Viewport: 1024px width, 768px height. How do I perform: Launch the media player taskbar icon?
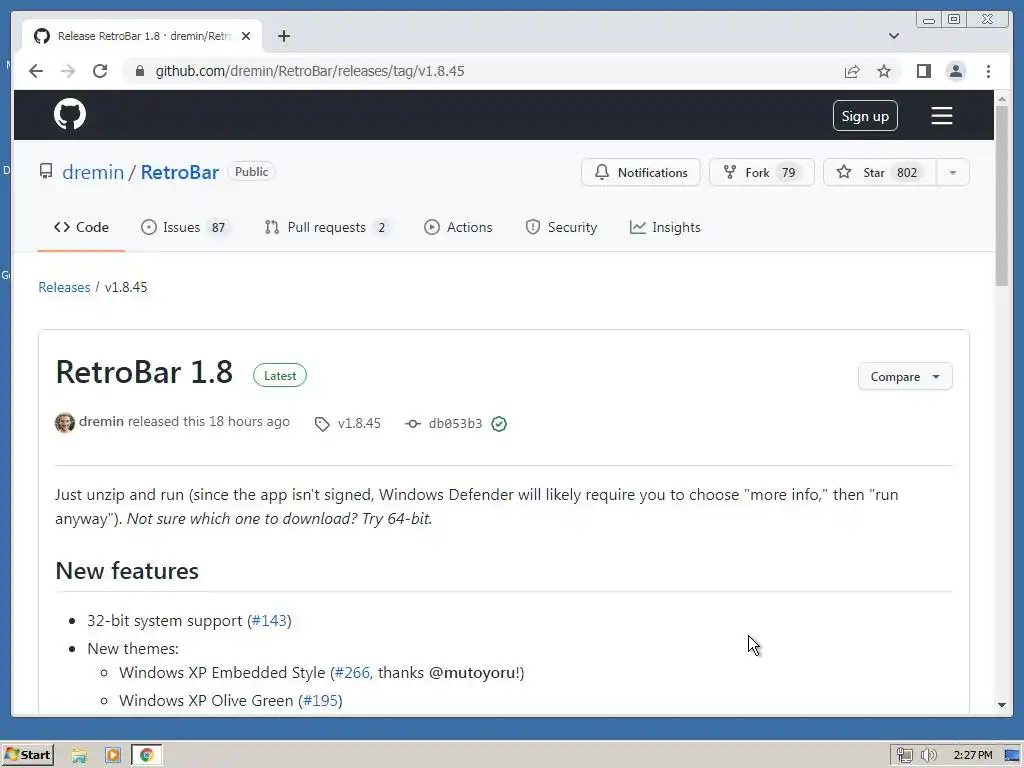(x=113, y=756)
